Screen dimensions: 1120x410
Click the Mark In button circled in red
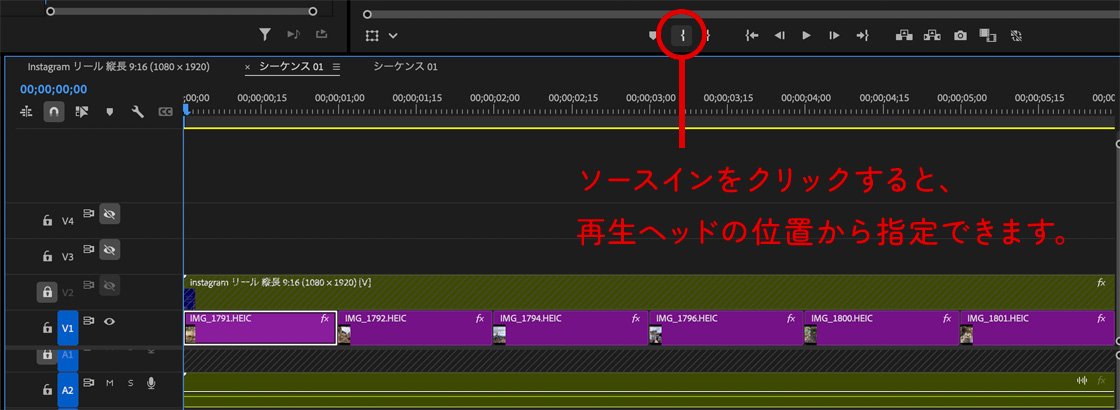683,35
